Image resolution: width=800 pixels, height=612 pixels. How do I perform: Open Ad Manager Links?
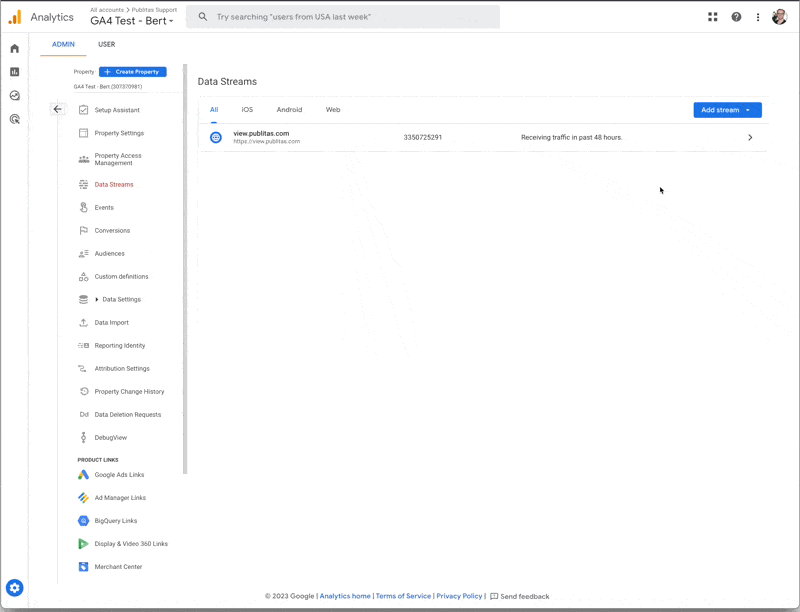(120, 498)
